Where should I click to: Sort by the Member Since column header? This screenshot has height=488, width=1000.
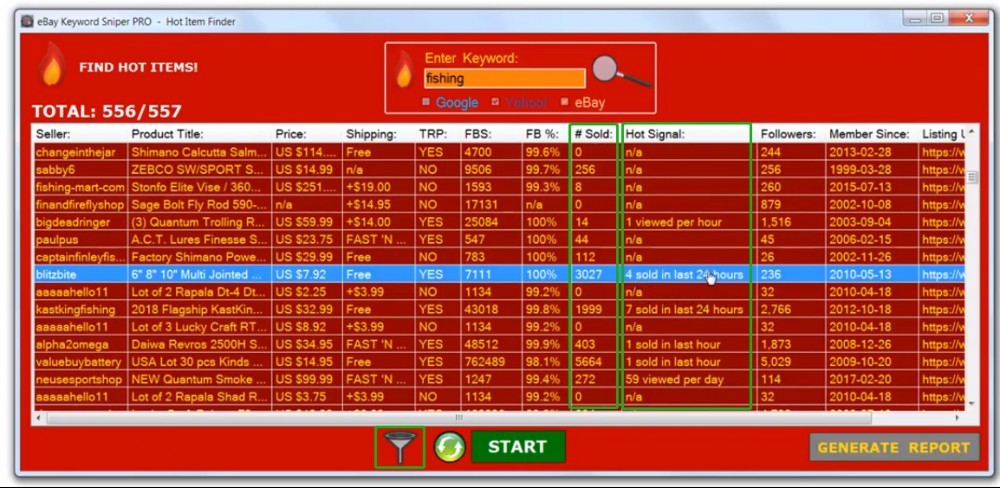[x=871, y=134]
